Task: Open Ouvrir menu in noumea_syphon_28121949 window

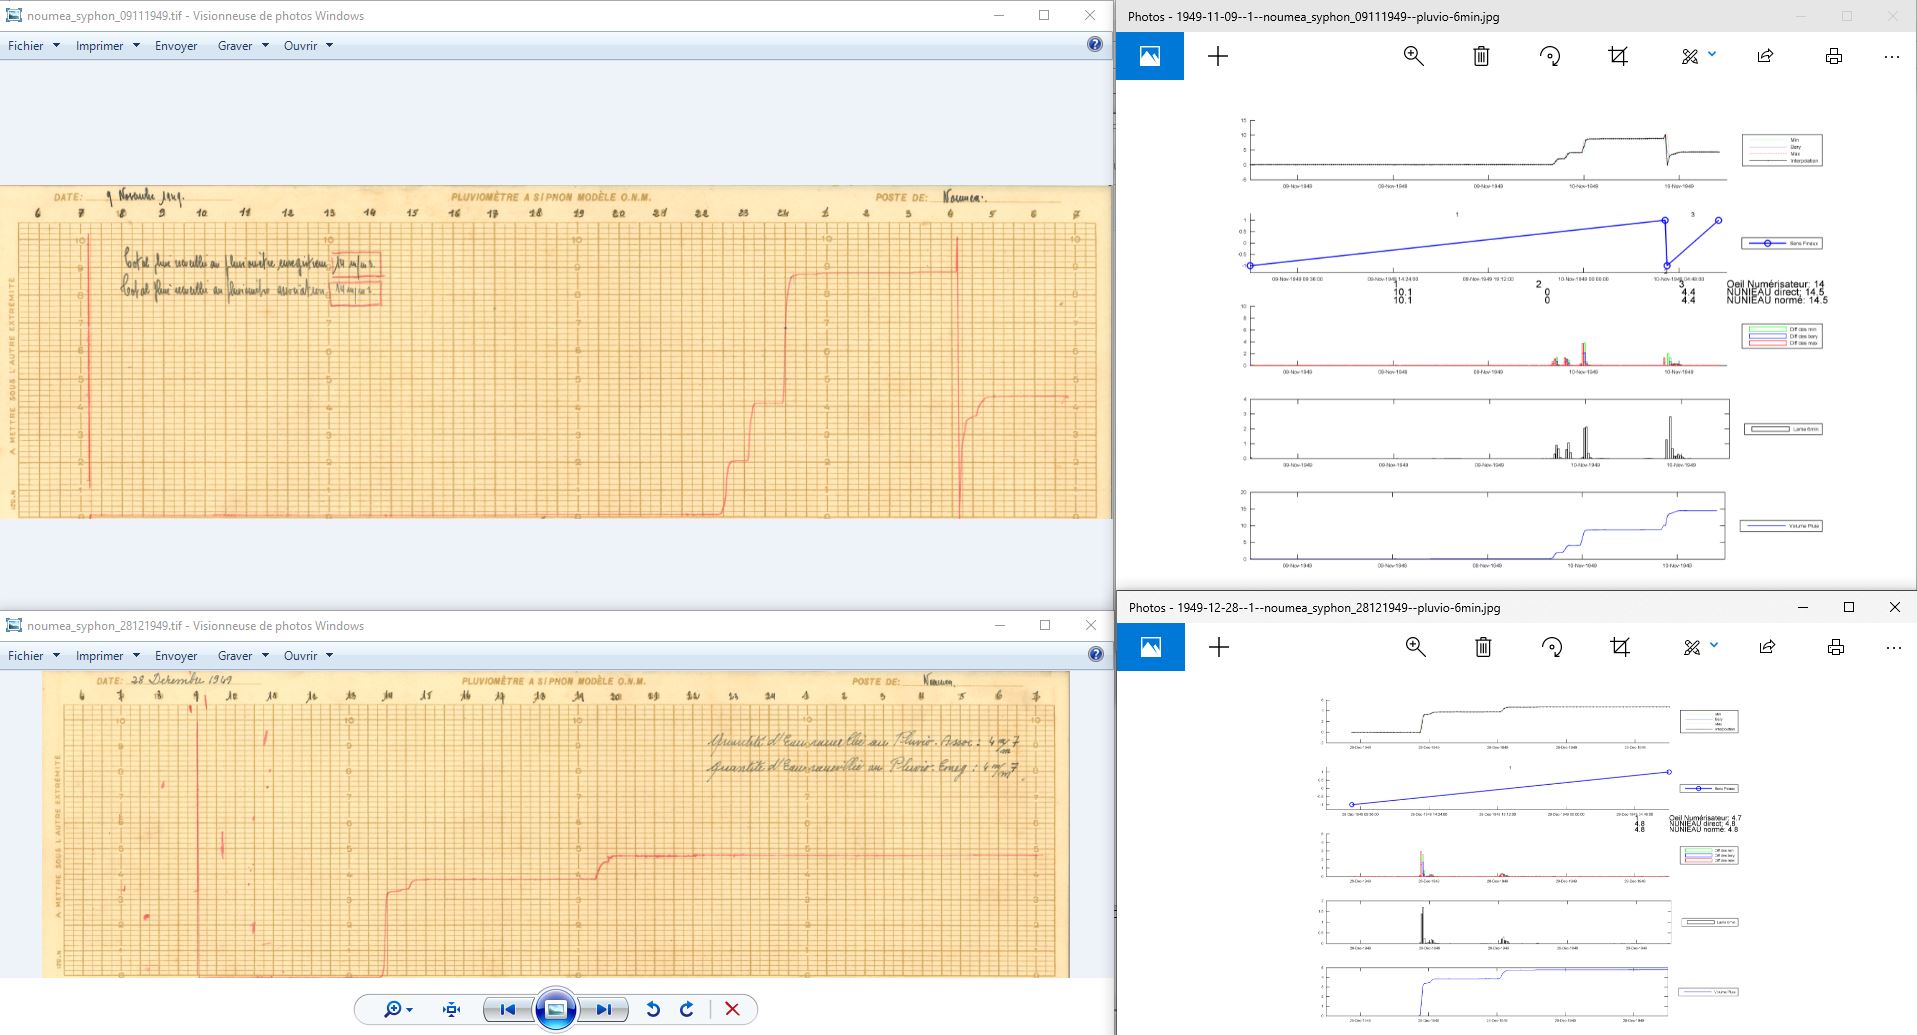Action: (307, 656)
